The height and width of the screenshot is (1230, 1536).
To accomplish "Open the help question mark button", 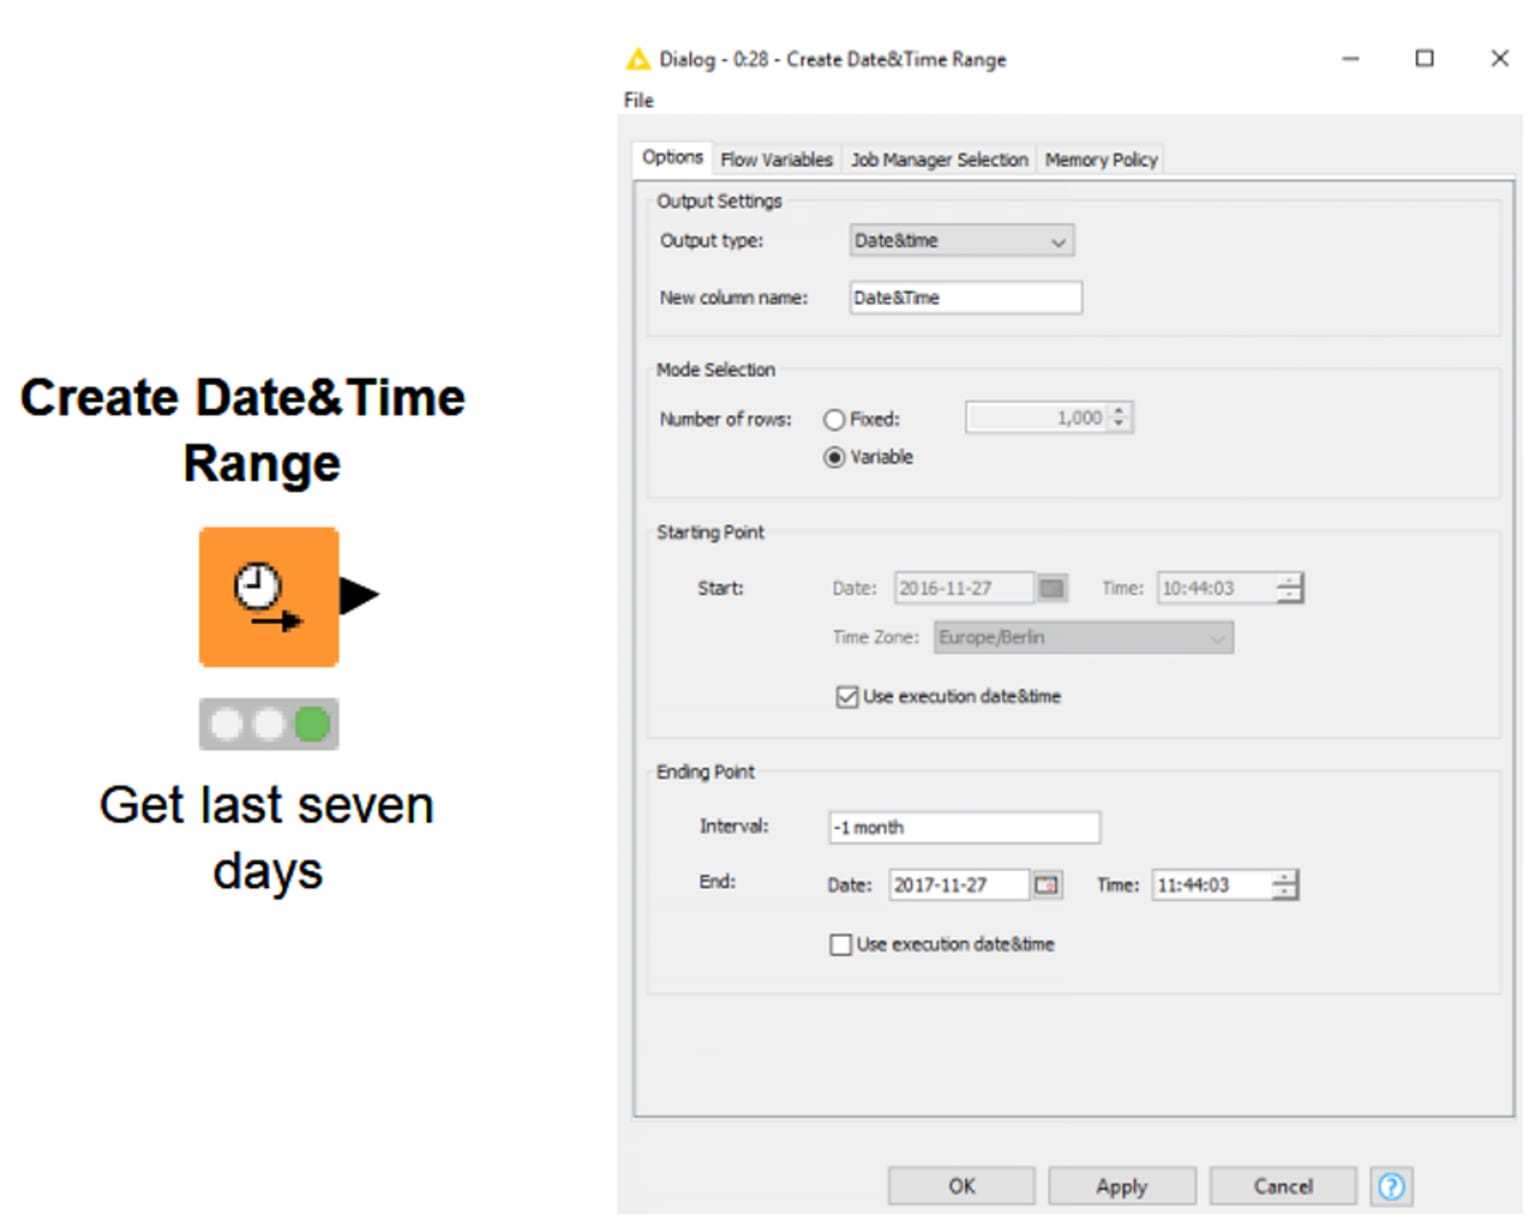I will 1391,1186.
